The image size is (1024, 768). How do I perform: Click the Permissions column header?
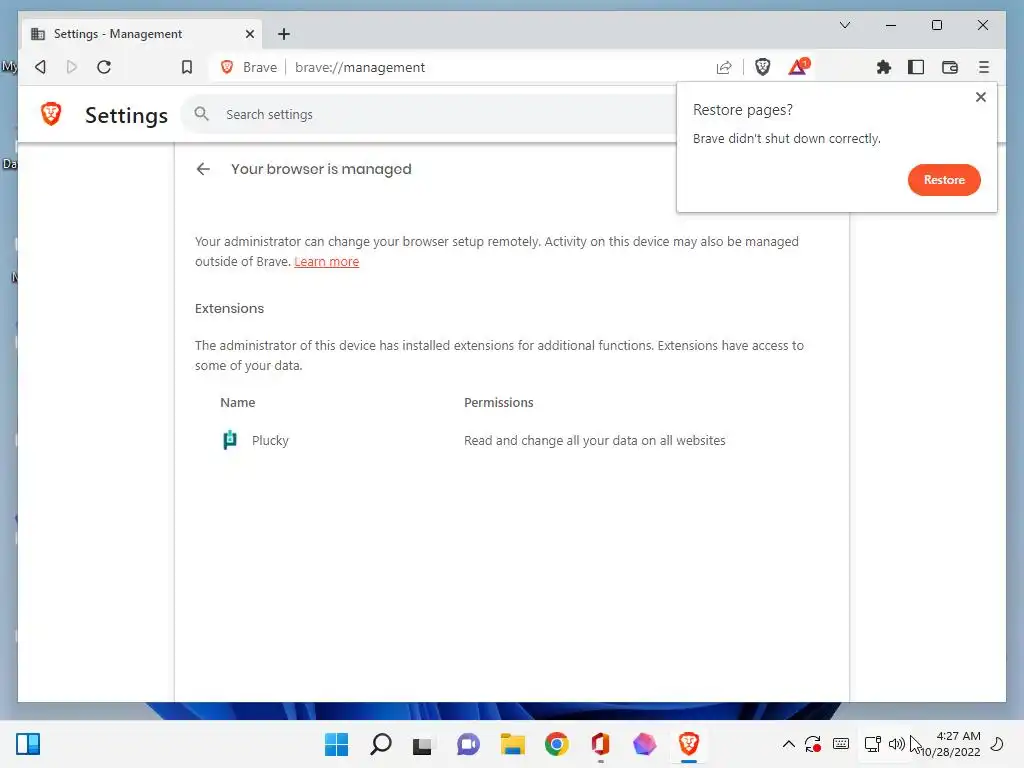(x=499, y=403)
